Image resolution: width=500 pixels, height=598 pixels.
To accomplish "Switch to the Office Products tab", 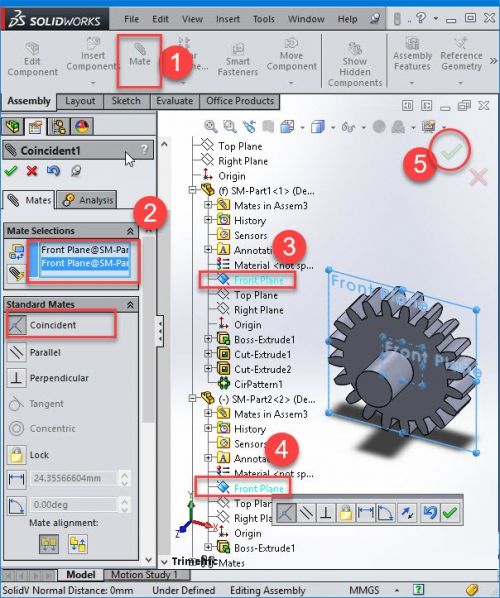I will coord(240,101).
